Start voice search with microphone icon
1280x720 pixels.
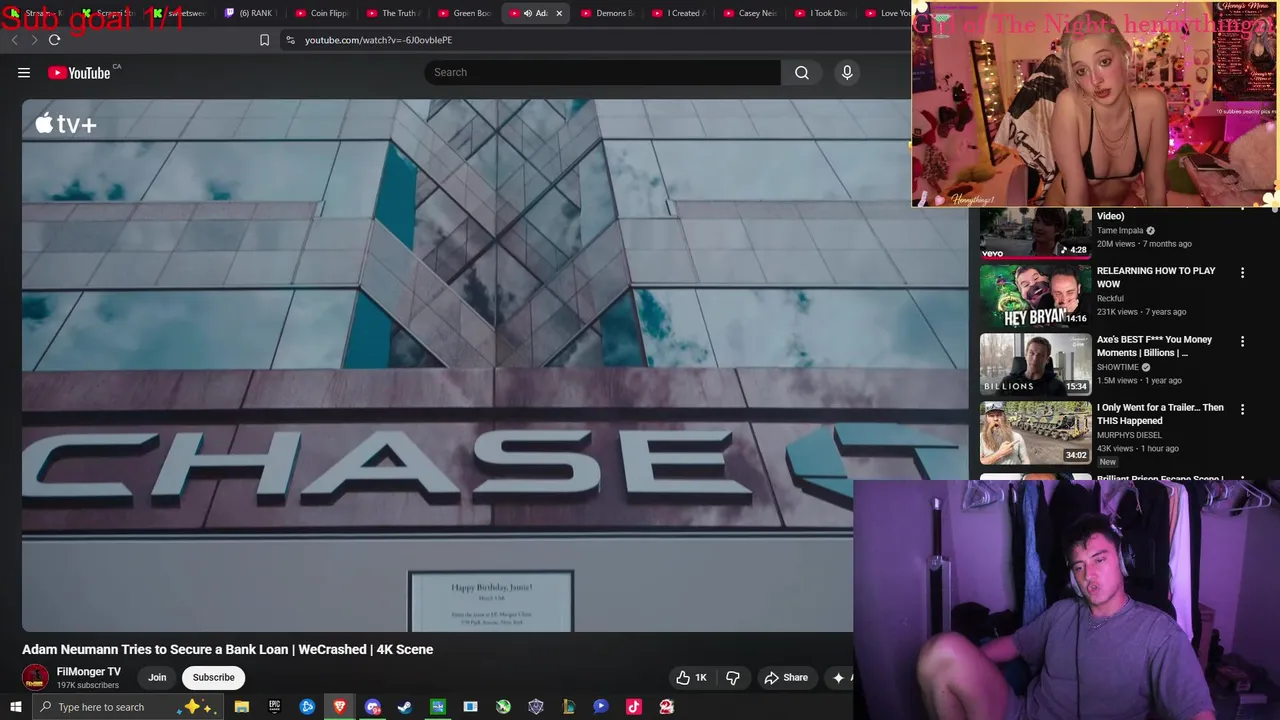[x=847, y=72]
